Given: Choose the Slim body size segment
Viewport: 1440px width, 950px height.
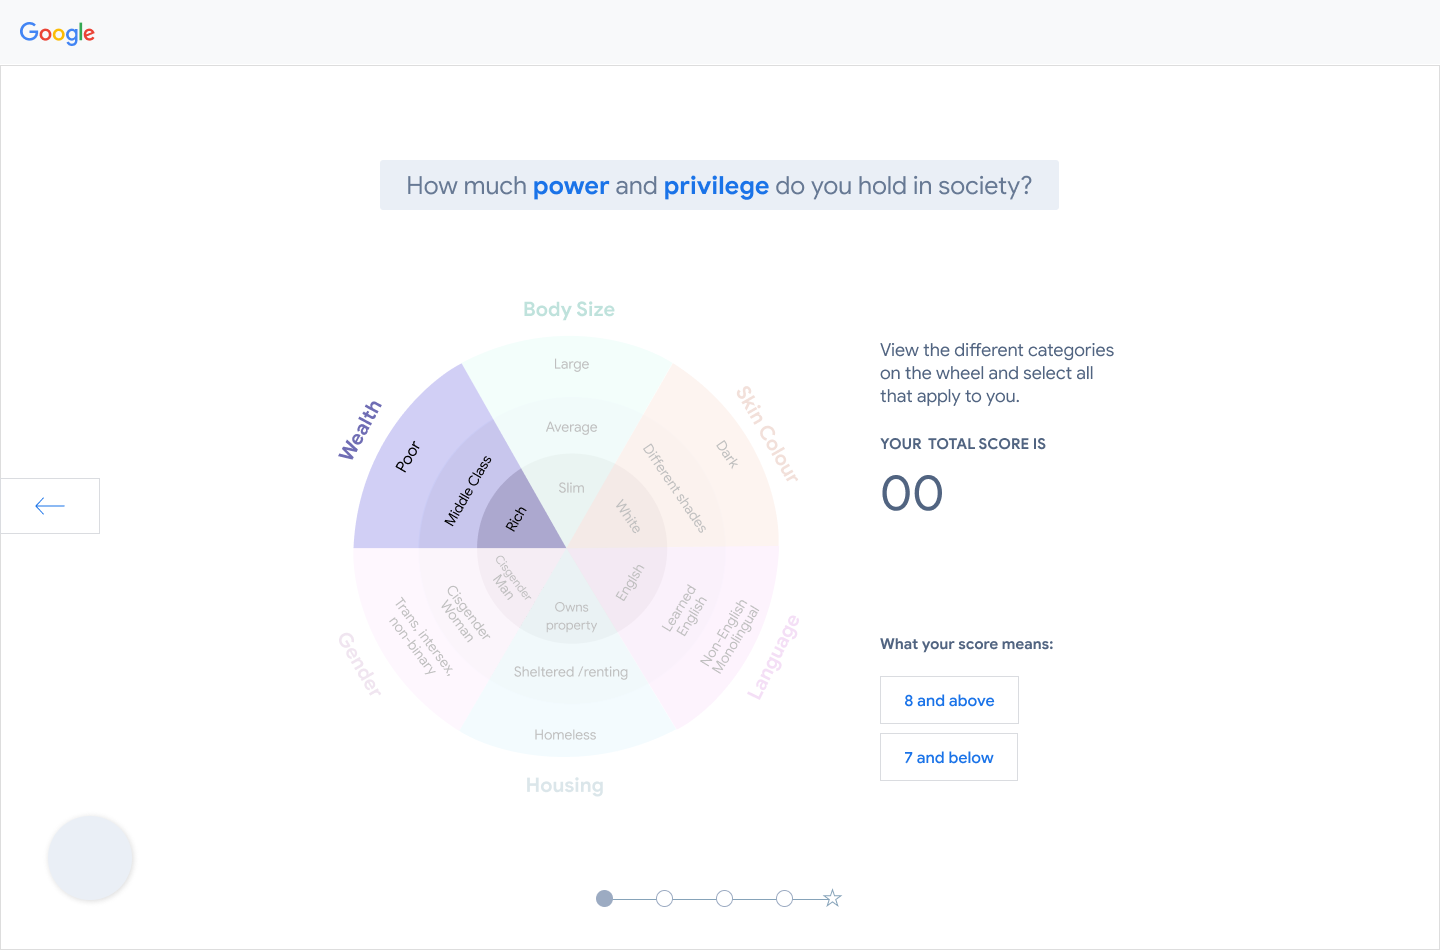Looking at the screenshot, I should coord(571,488).
